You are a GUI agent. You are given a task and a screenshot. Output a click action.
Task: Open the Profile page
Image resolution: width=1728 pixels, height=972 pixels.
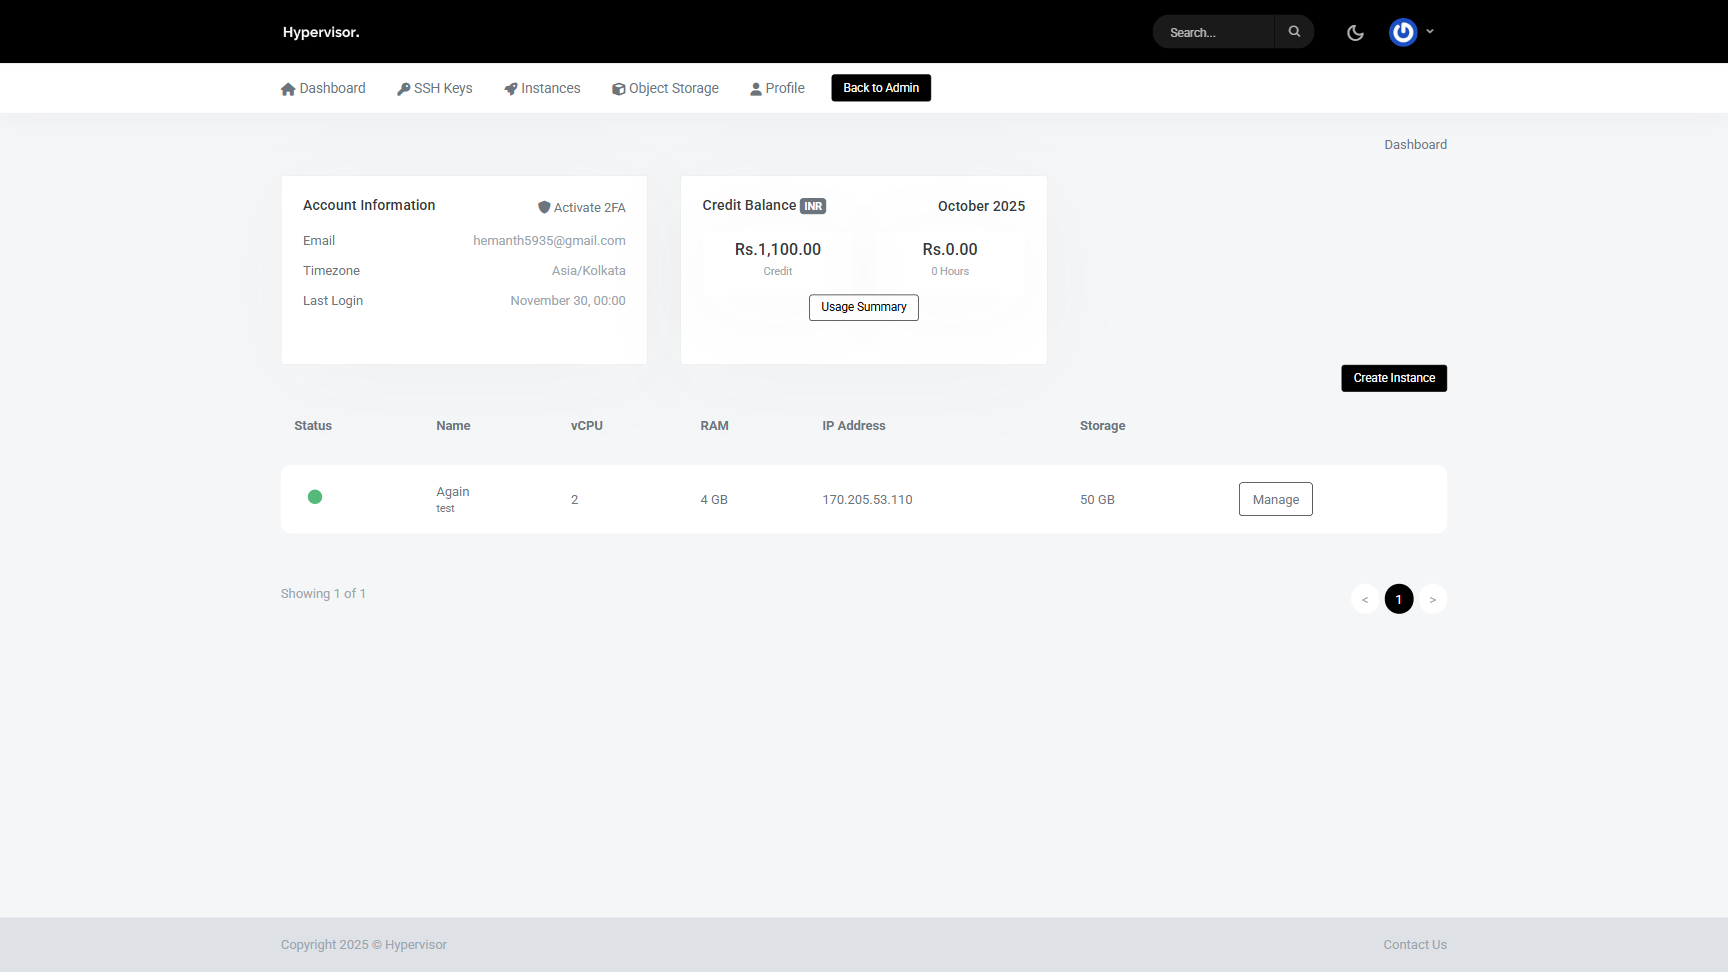(777, 88)
